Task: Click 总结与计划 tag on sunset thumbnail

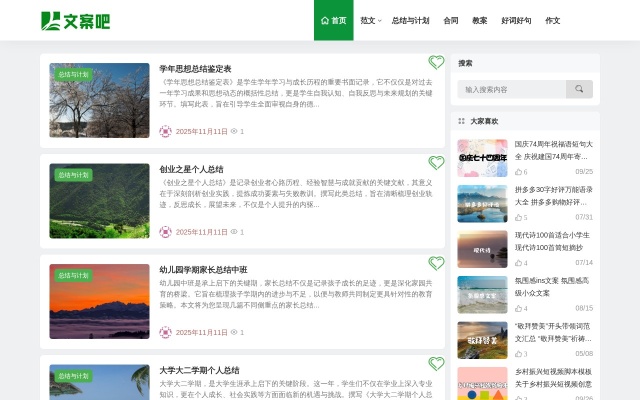Action: click(73, 275)
